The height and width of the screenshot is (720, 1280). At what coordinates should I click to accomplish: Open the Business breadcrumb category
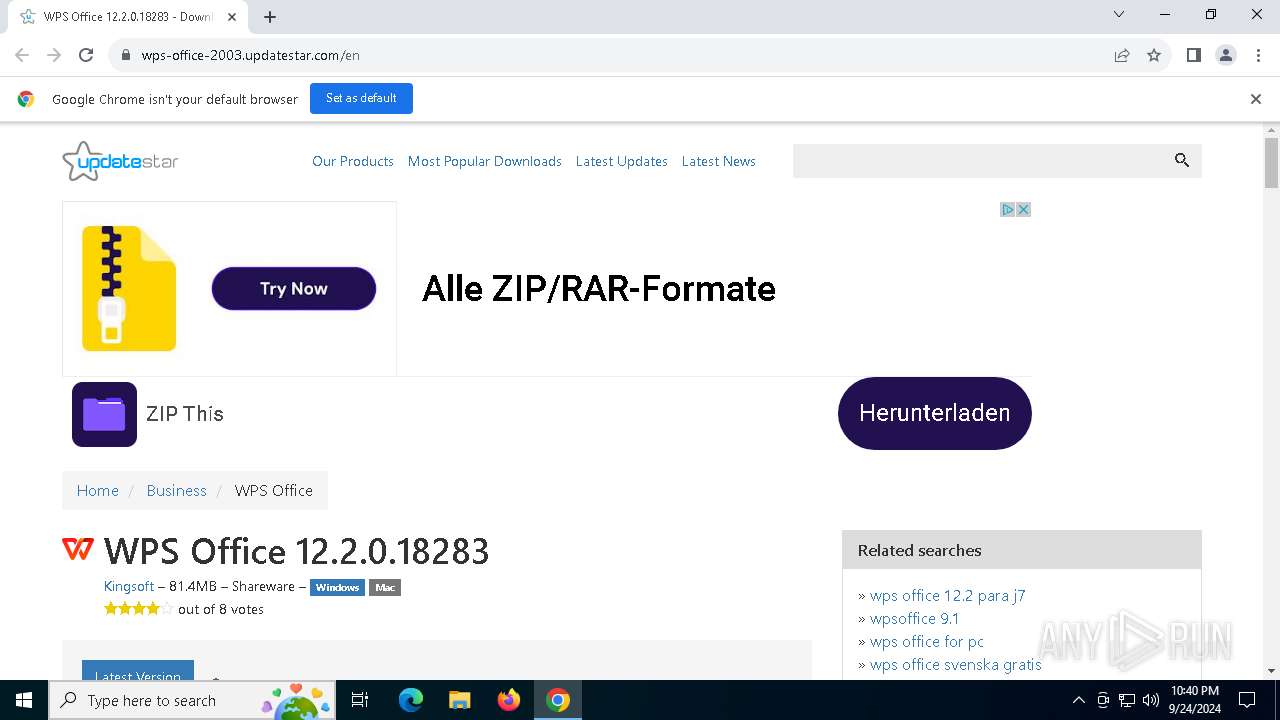176,491
